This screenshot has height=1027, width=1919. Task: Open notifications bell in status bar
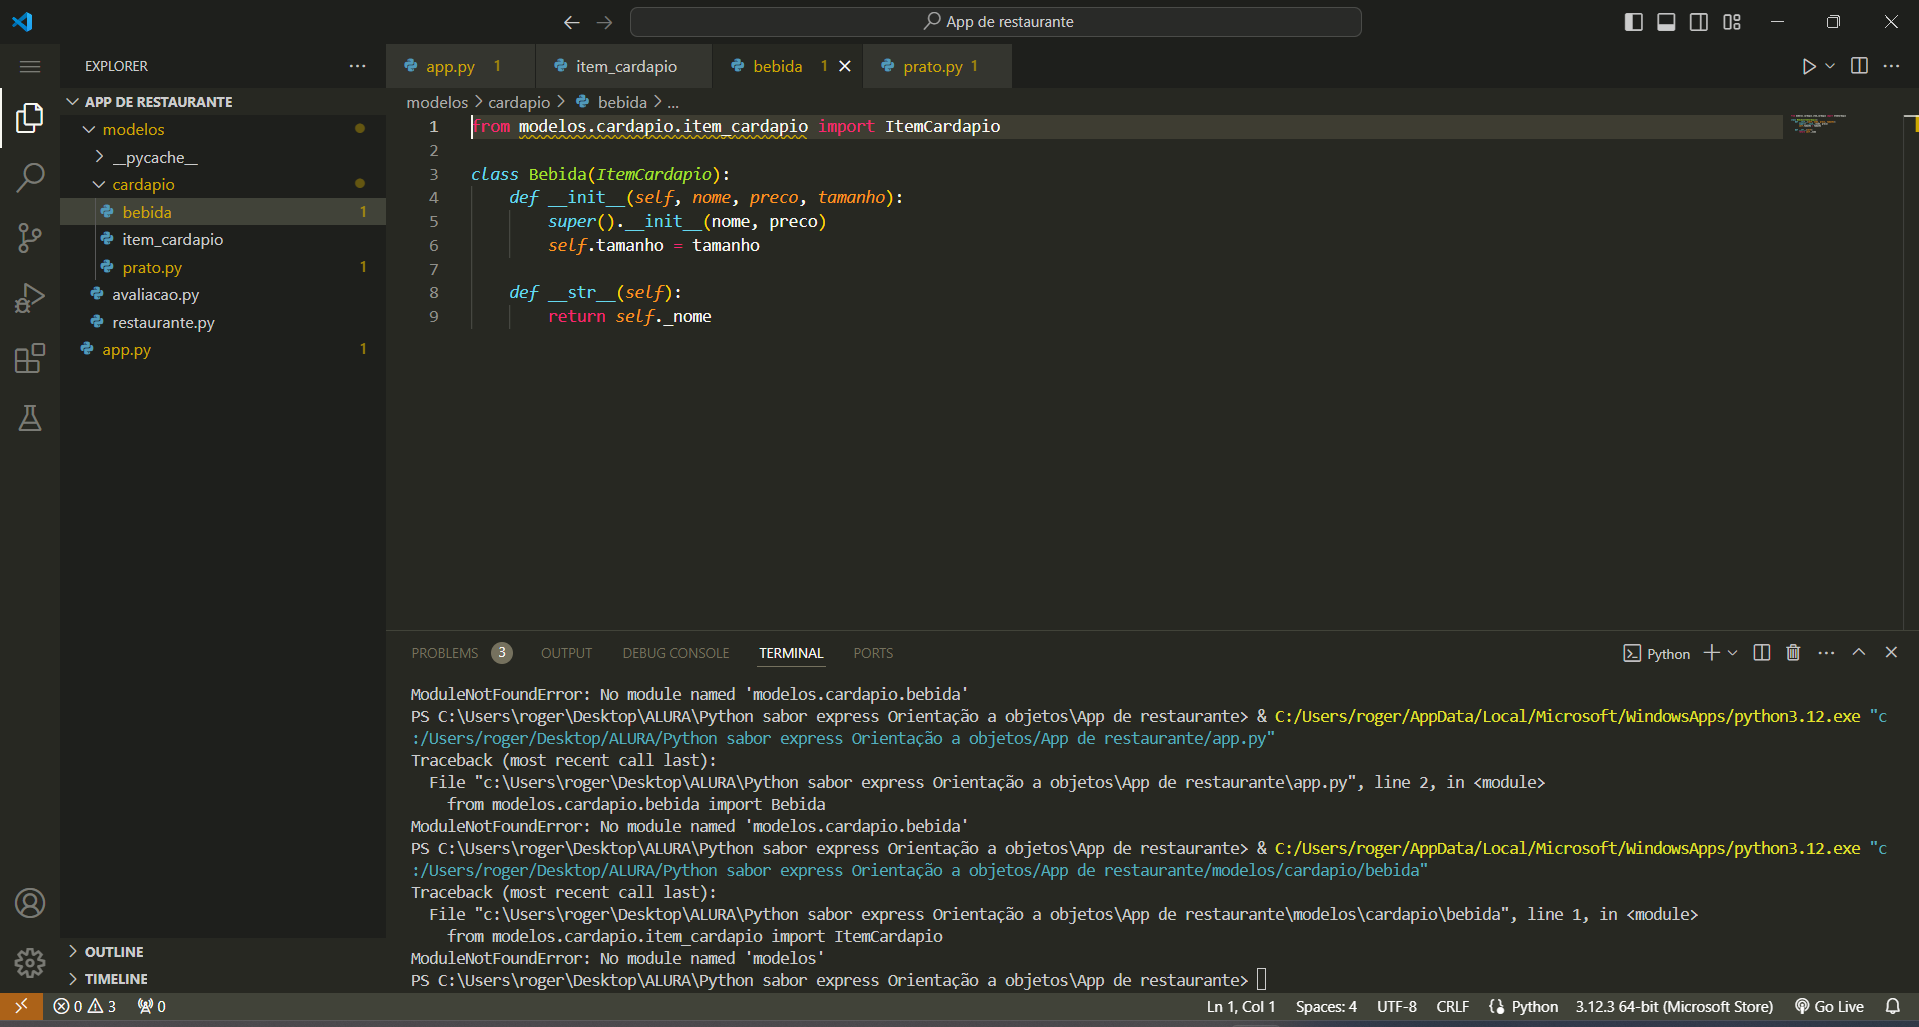pos(1893,1006)
